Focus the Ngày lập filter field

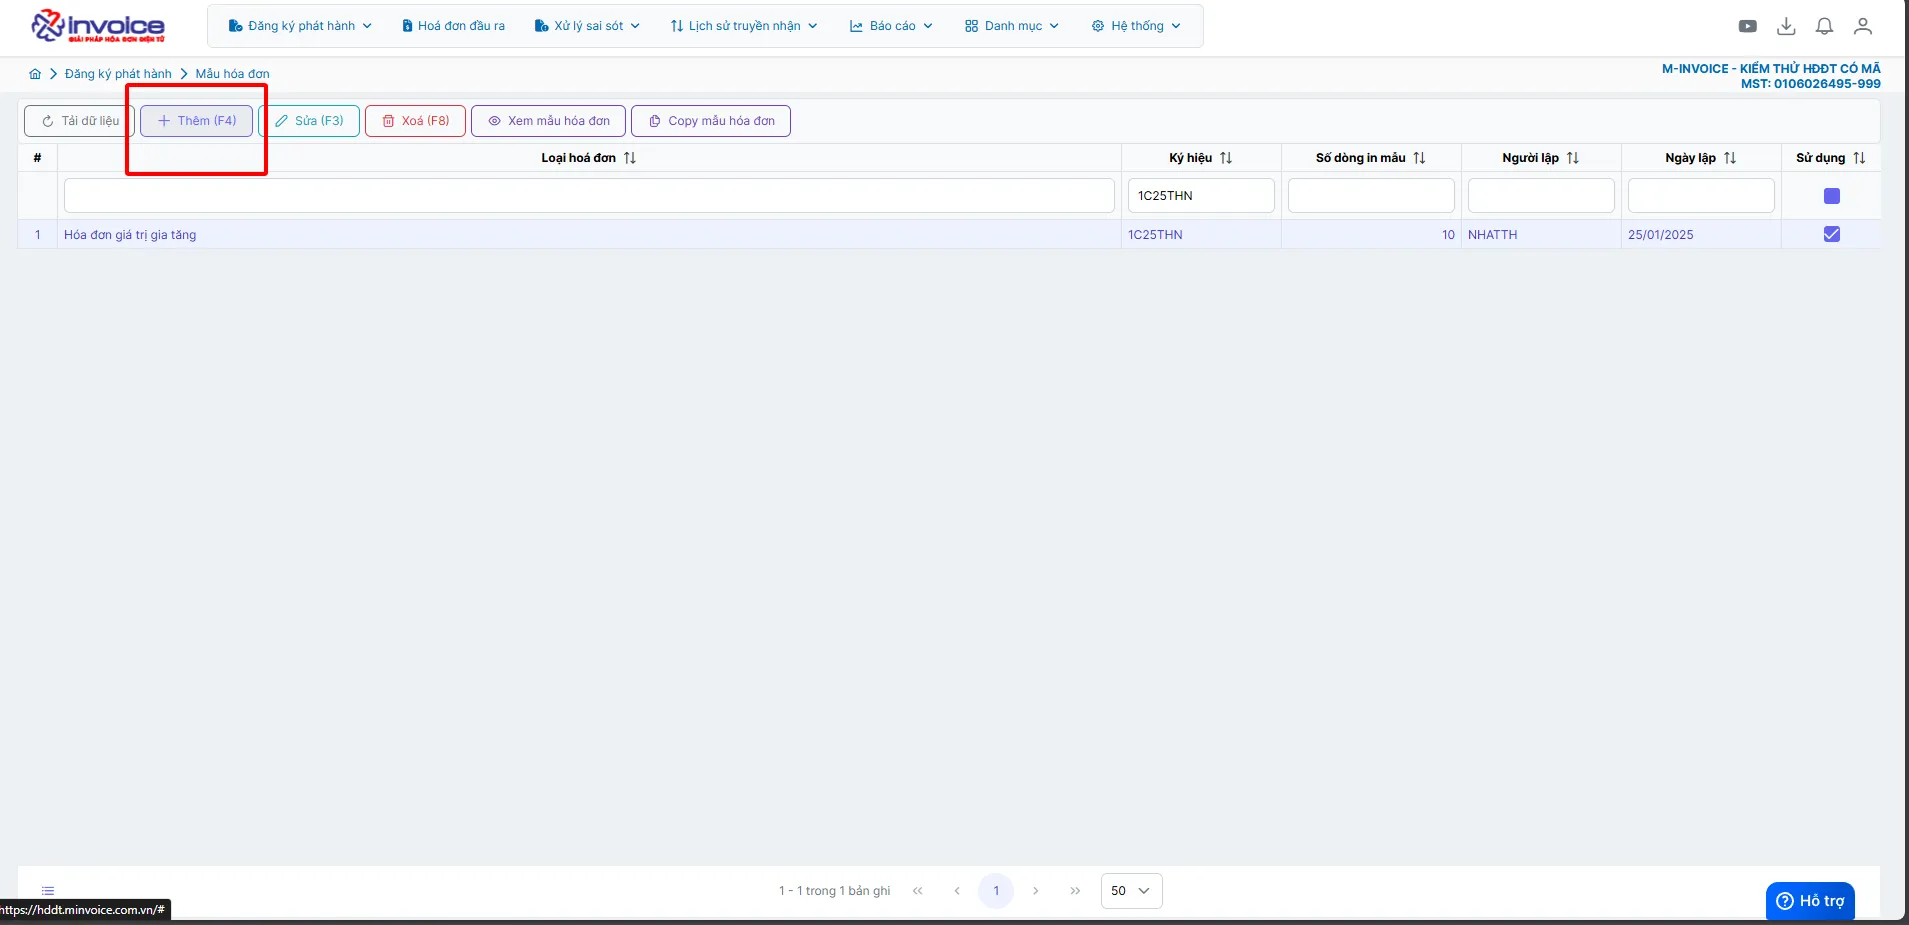[1701, 196]
